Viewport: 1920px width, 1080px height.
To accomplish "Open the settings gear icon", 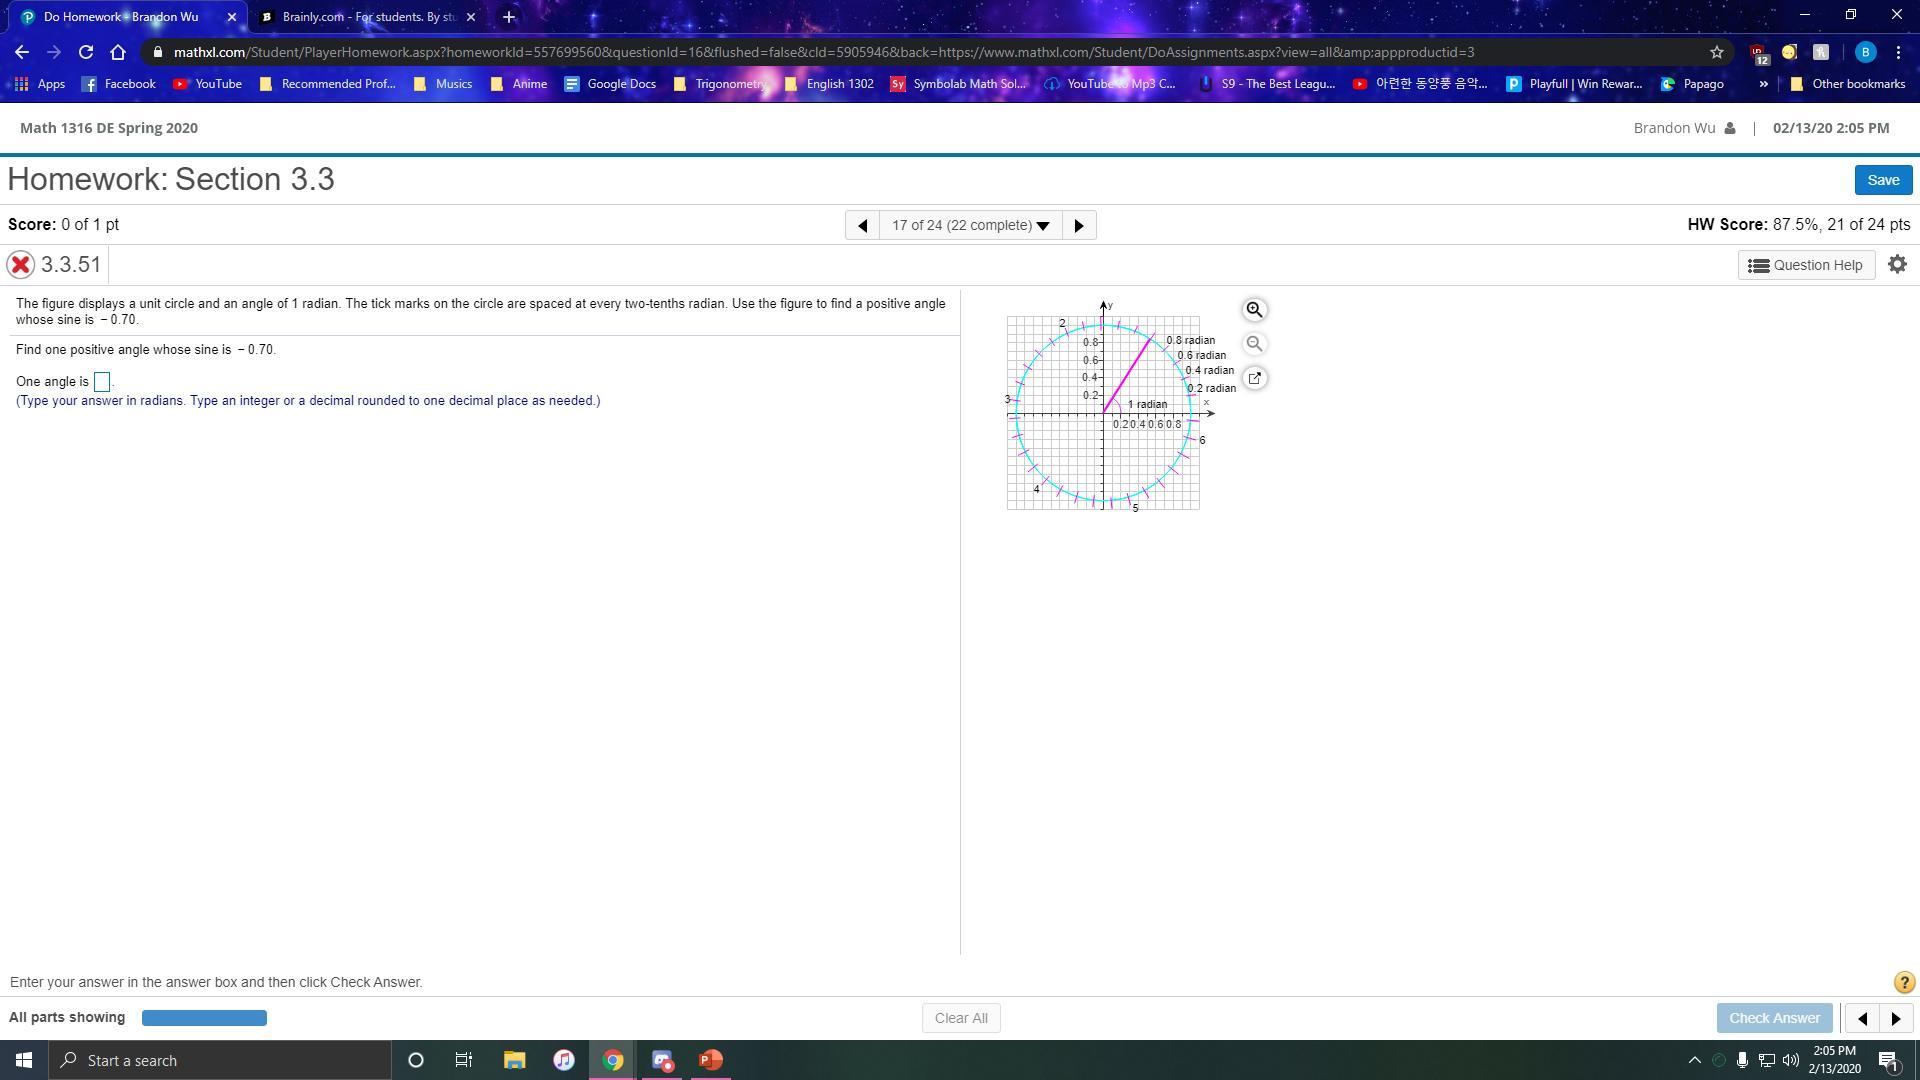I will [1897, 264].
